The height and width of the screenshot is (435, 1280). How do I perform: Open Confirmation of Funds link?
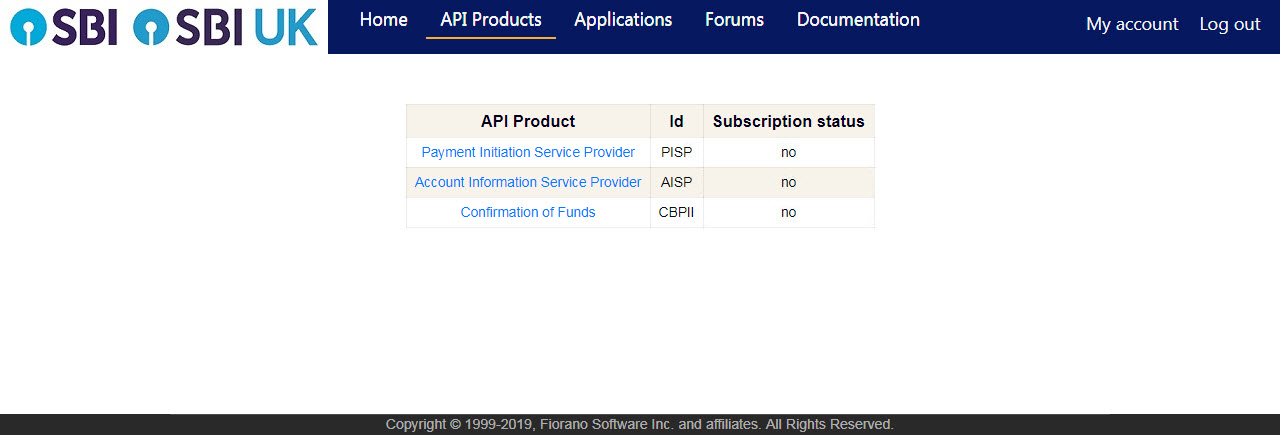528,212
